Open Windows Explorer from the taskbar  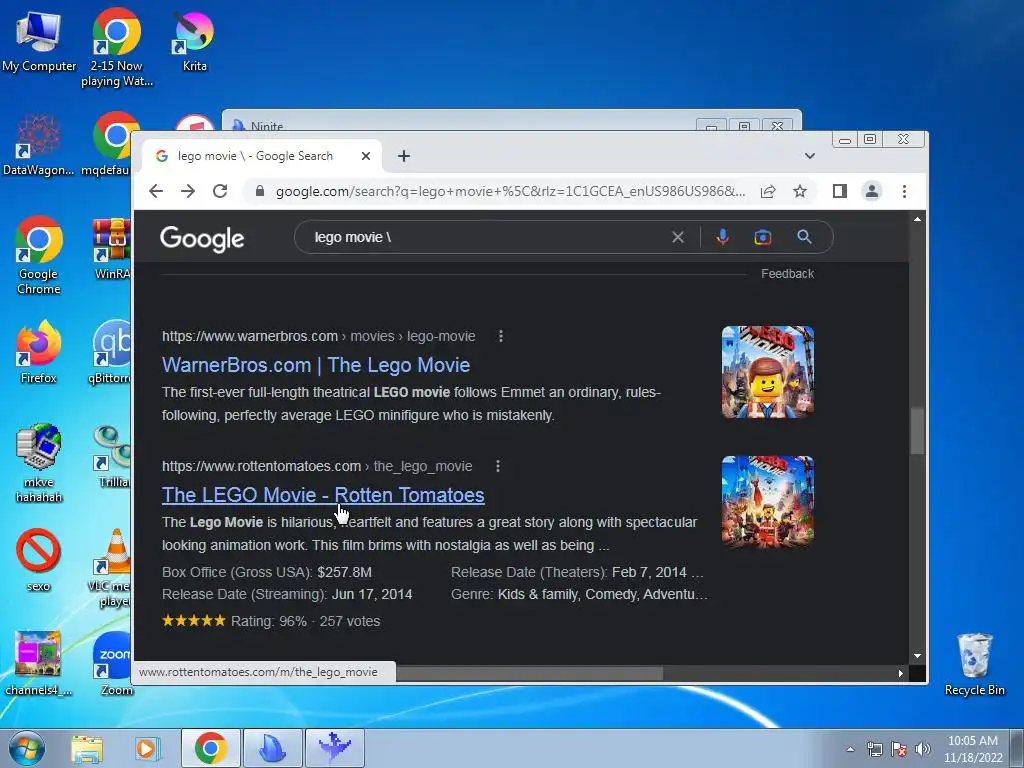tap(87, 748)
